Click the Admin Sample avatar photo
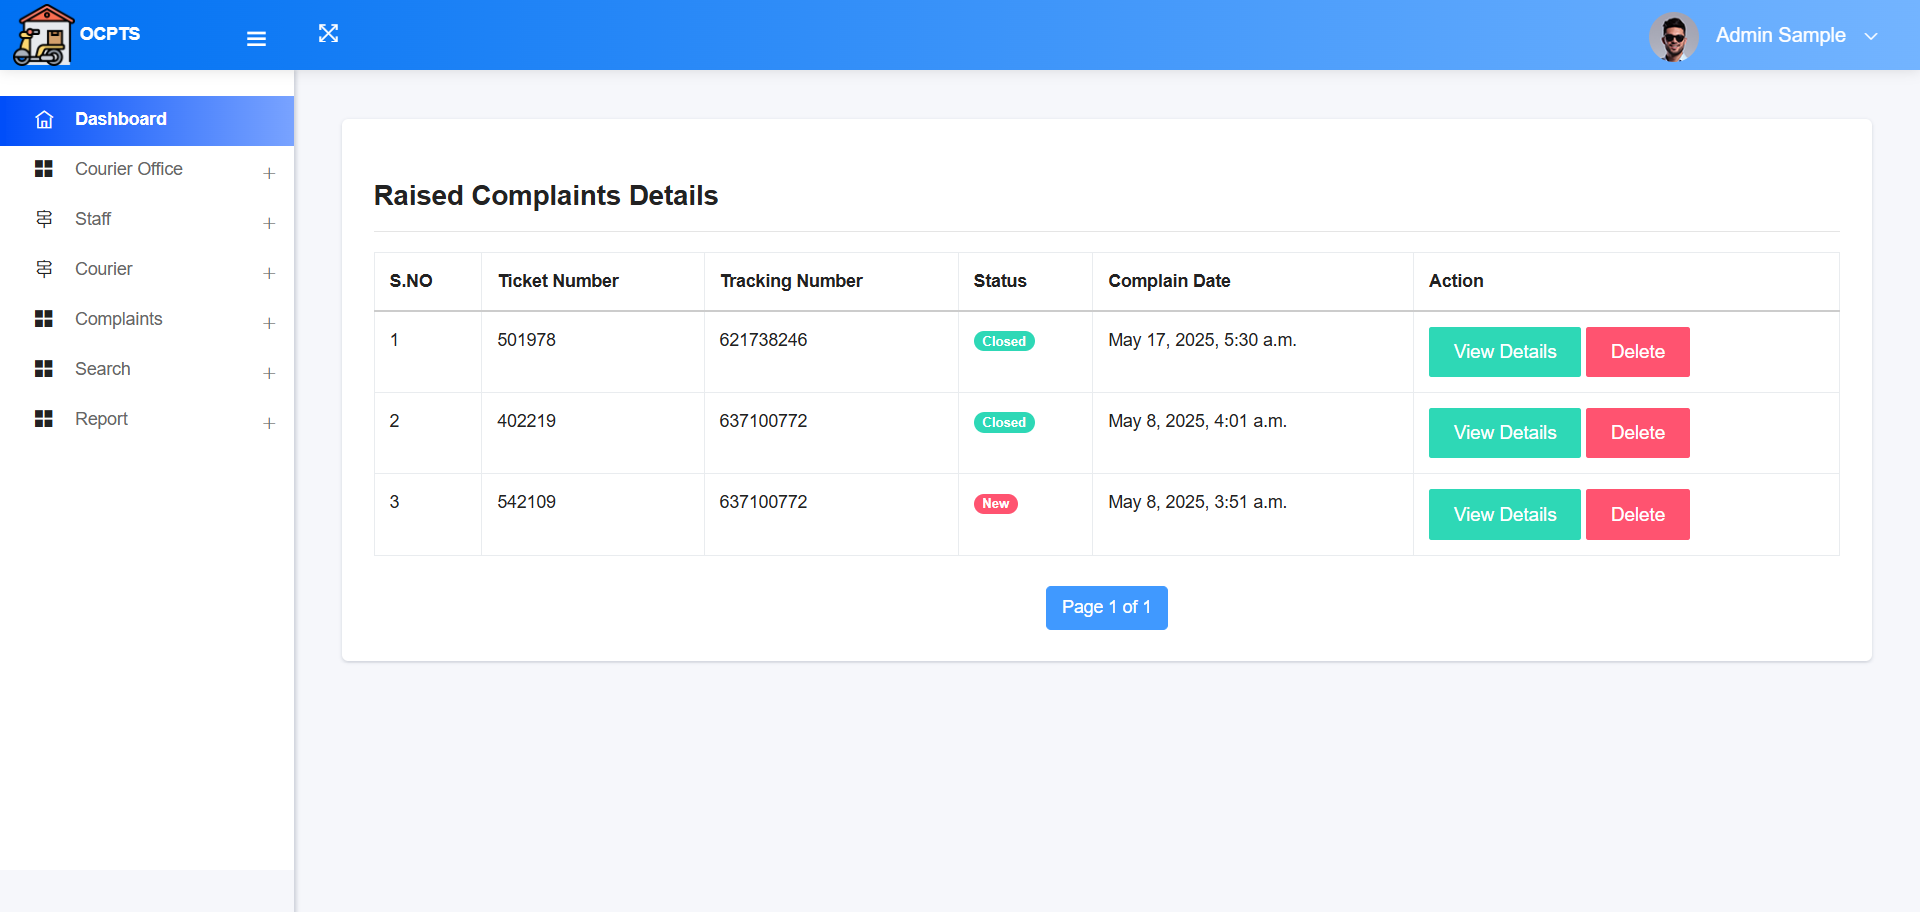1920x912 pixels. pyautogui.click(x=1673, y=37)
